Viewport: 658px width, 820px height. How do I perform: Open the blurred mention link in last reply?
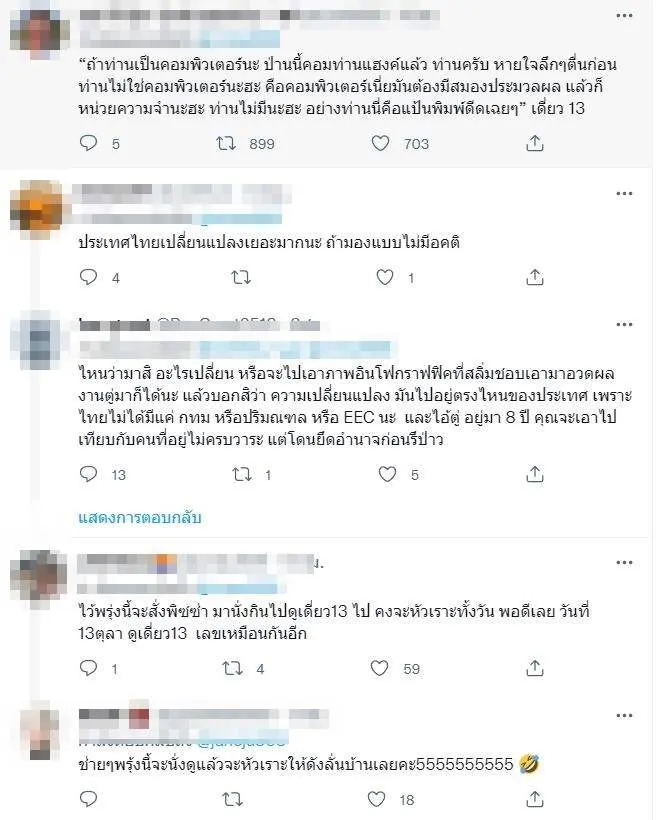[243, 740]
